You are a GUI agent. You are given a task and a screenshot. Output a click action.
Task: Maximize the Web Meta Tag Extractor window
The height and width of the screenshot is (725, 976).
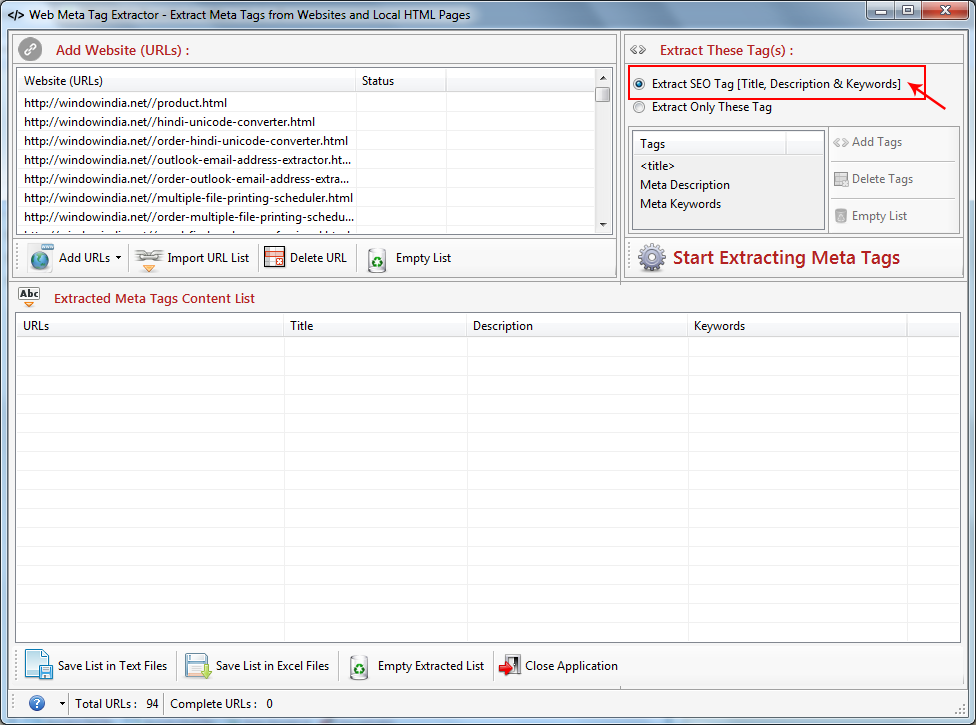point(908,10)
